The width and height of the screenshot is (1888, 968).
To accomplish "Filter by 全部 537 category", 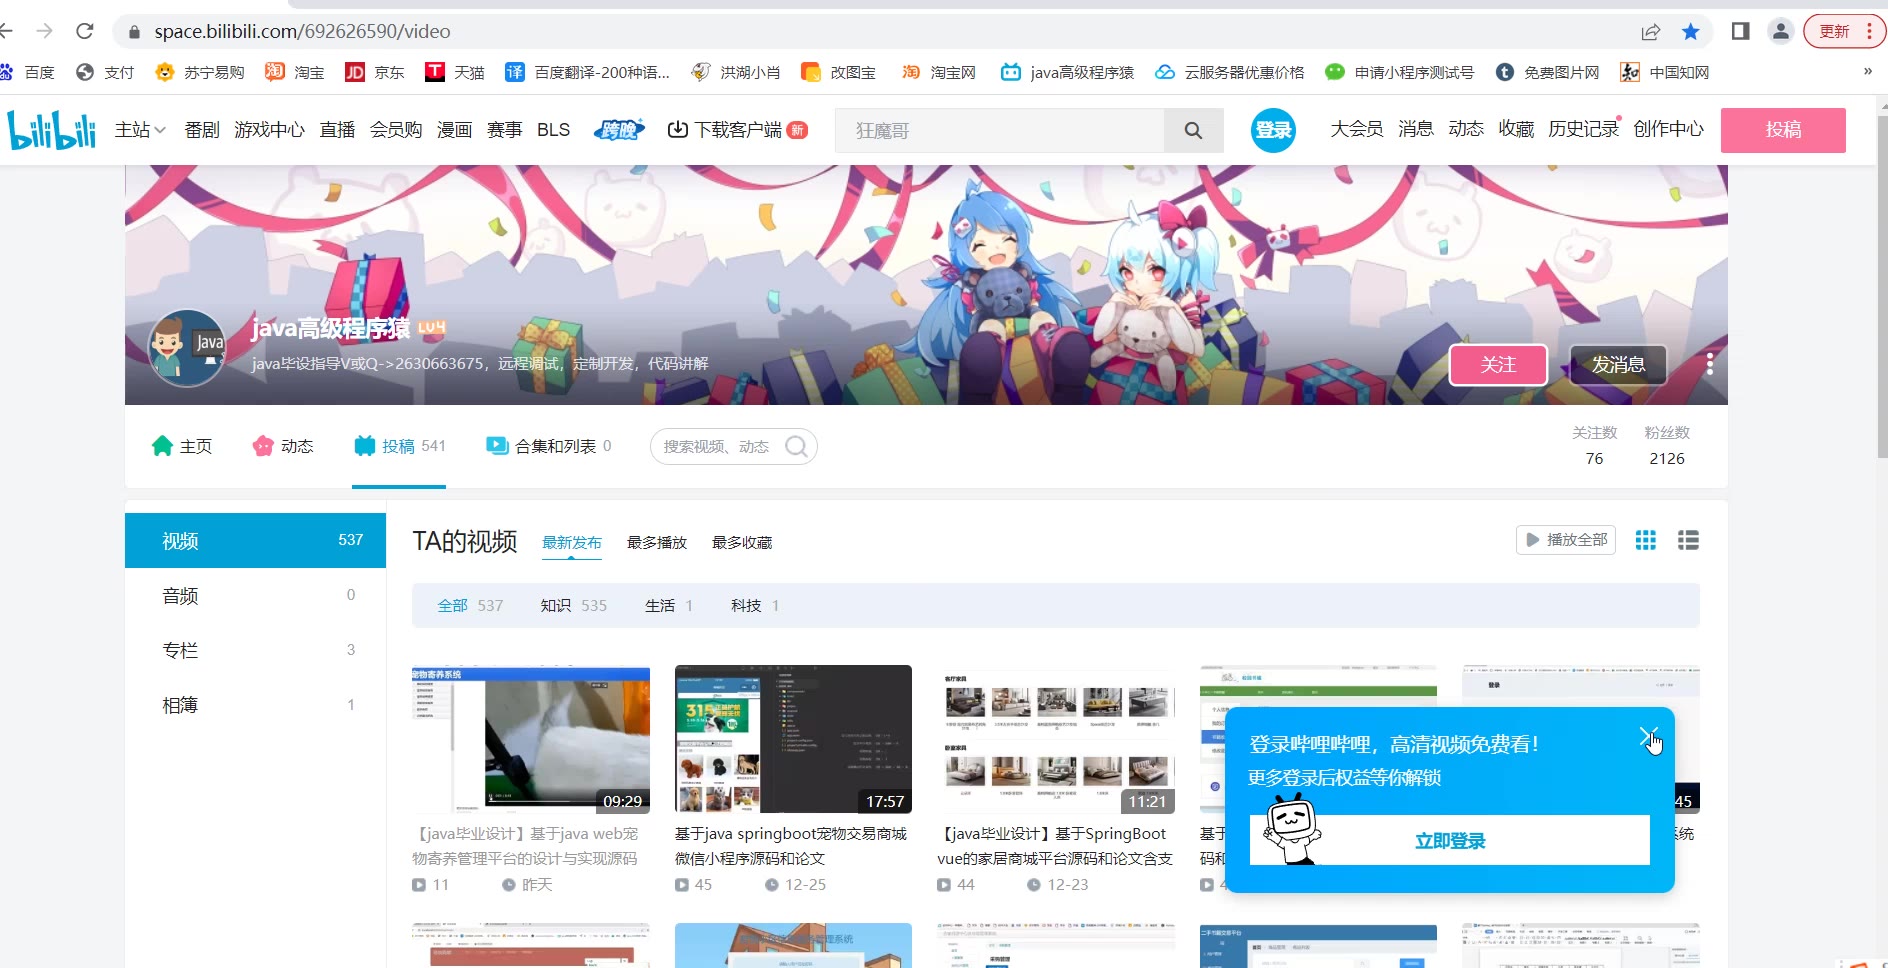I will (470, 606).
